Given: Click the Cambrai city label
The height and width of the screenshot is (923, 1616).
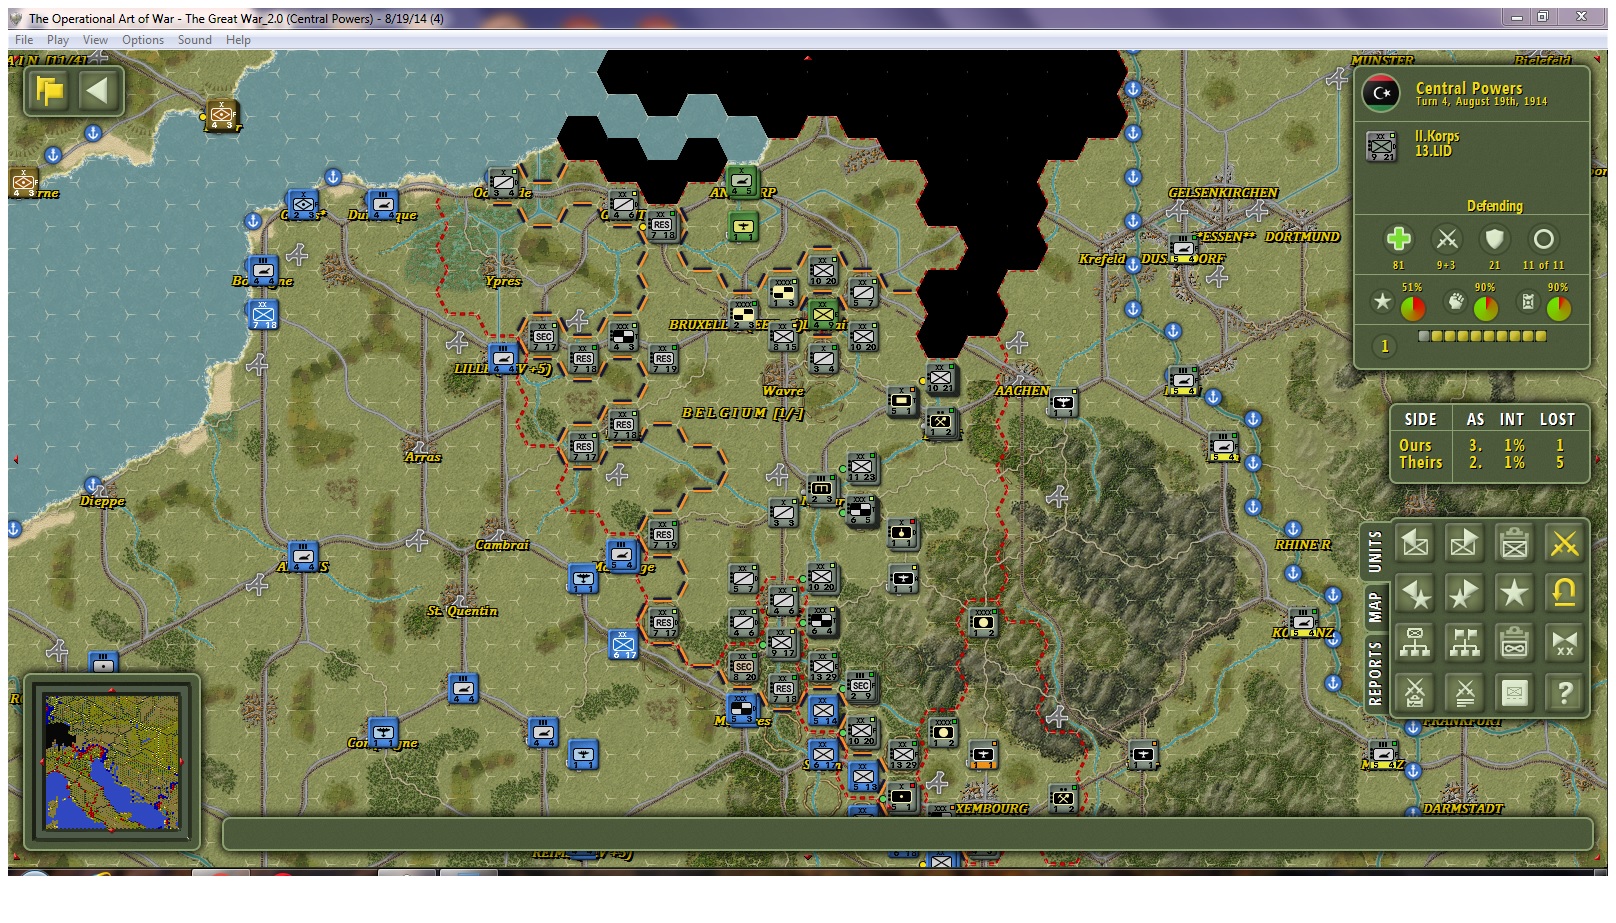Looking at the screenshot, I should point(502,545).
